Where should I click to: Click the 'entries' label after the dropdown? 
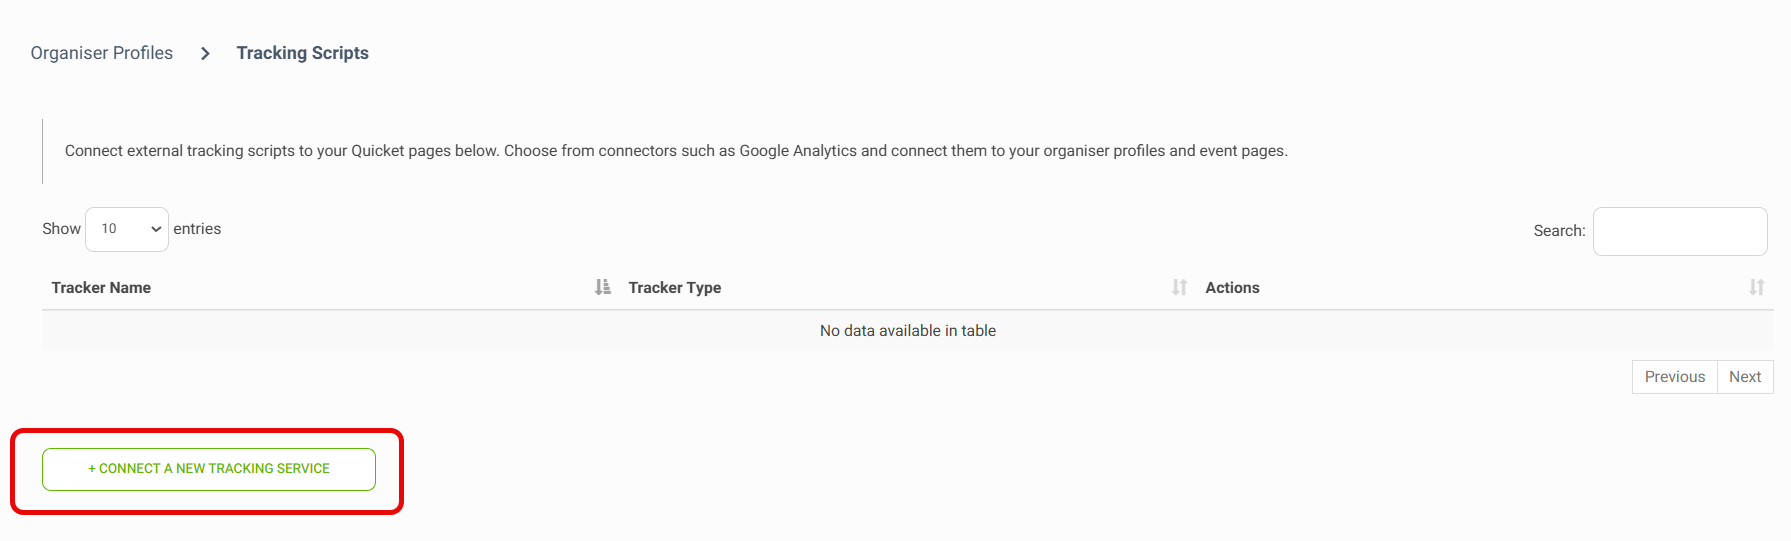click(197, 229)
